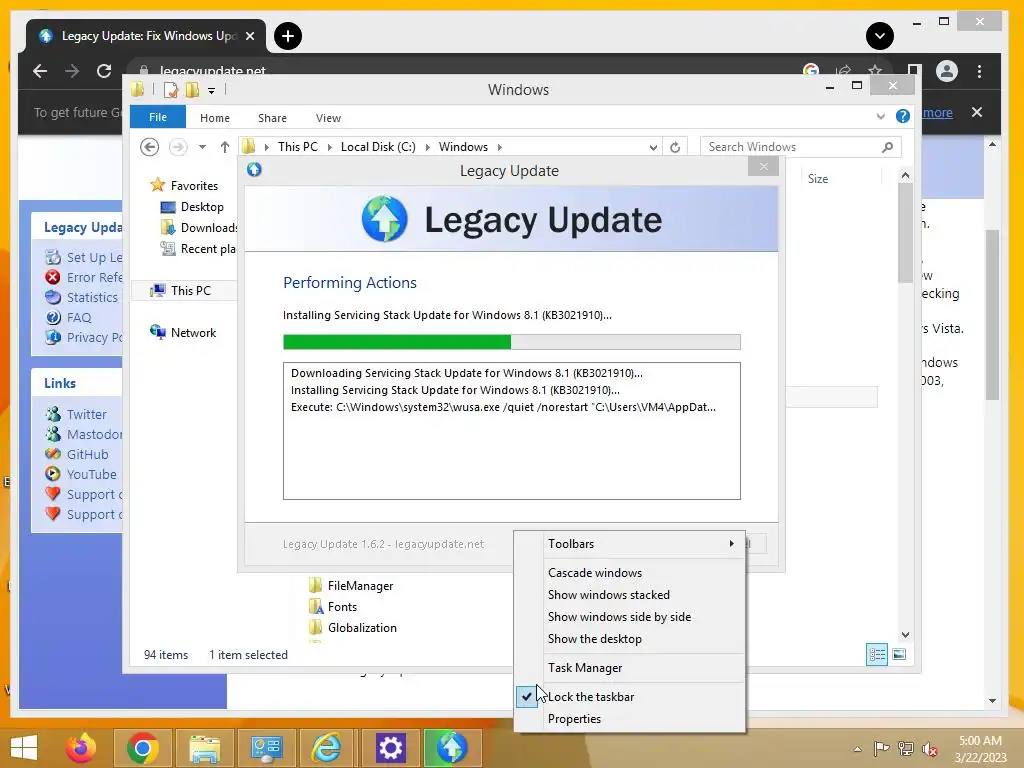This screenshot has height=768, width=1024.
Task: Switch to Legacy Update taskbar icon
Action: pos(452,748)
